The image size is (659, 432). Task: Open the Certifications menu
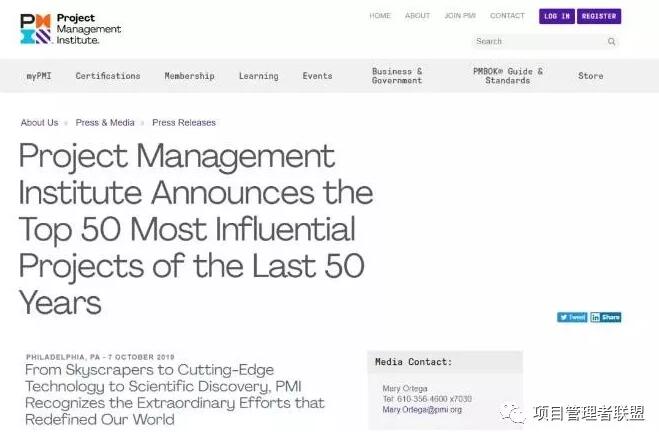pyautogui.click(x=108, y=76)
